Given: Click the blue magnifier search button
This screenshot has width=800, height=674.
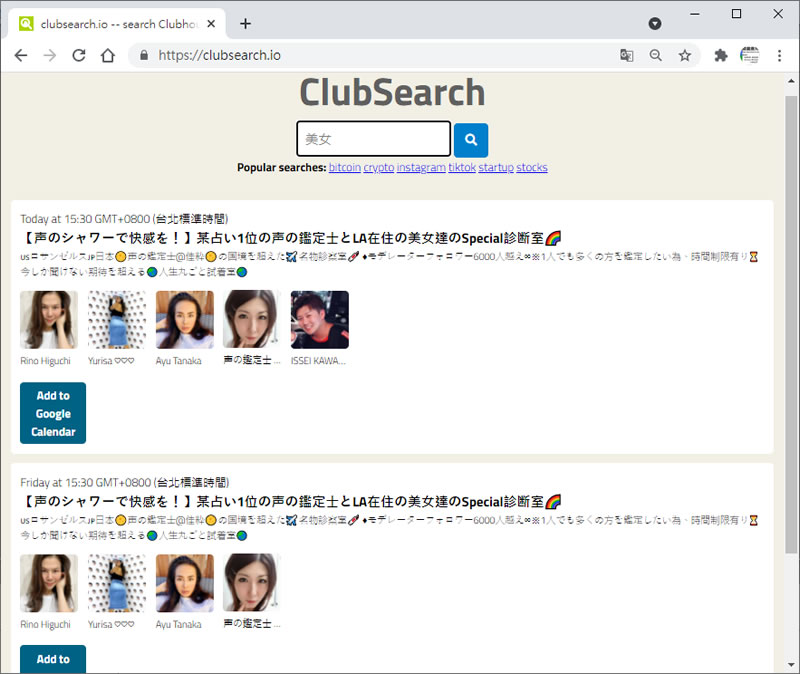Looking at the screenshot, I should click(471, 140).
